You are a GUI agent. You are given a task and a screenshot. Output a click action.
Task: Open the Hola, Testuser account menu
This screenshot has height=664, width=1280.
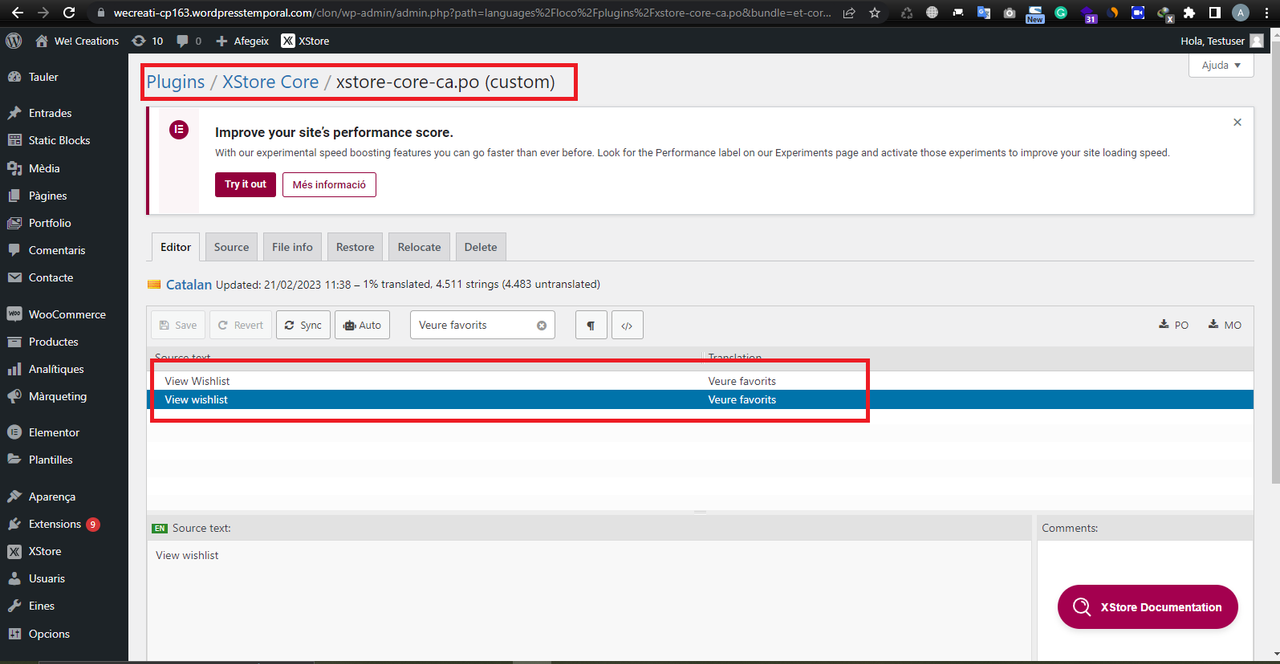(x=1222, y=41)
